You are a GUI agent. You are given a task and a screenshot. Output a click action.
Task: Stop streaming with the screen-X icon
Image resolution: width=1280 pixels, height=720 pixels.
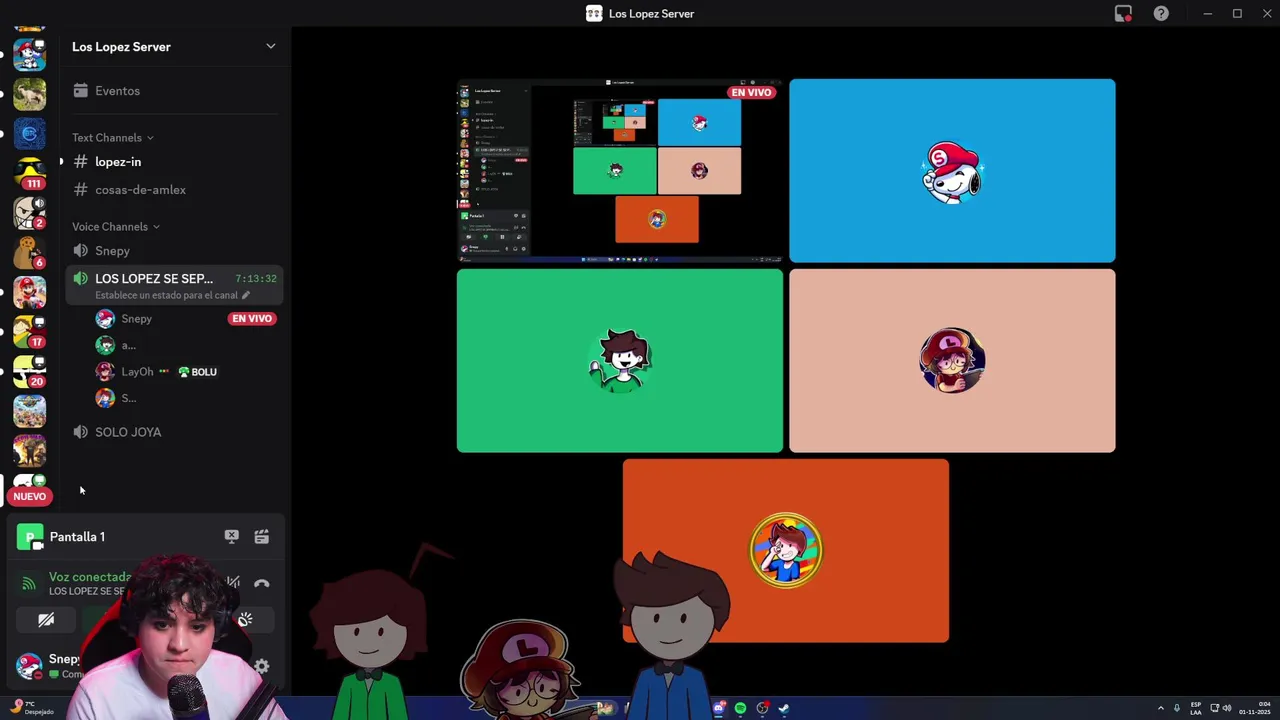coord(232,537)
